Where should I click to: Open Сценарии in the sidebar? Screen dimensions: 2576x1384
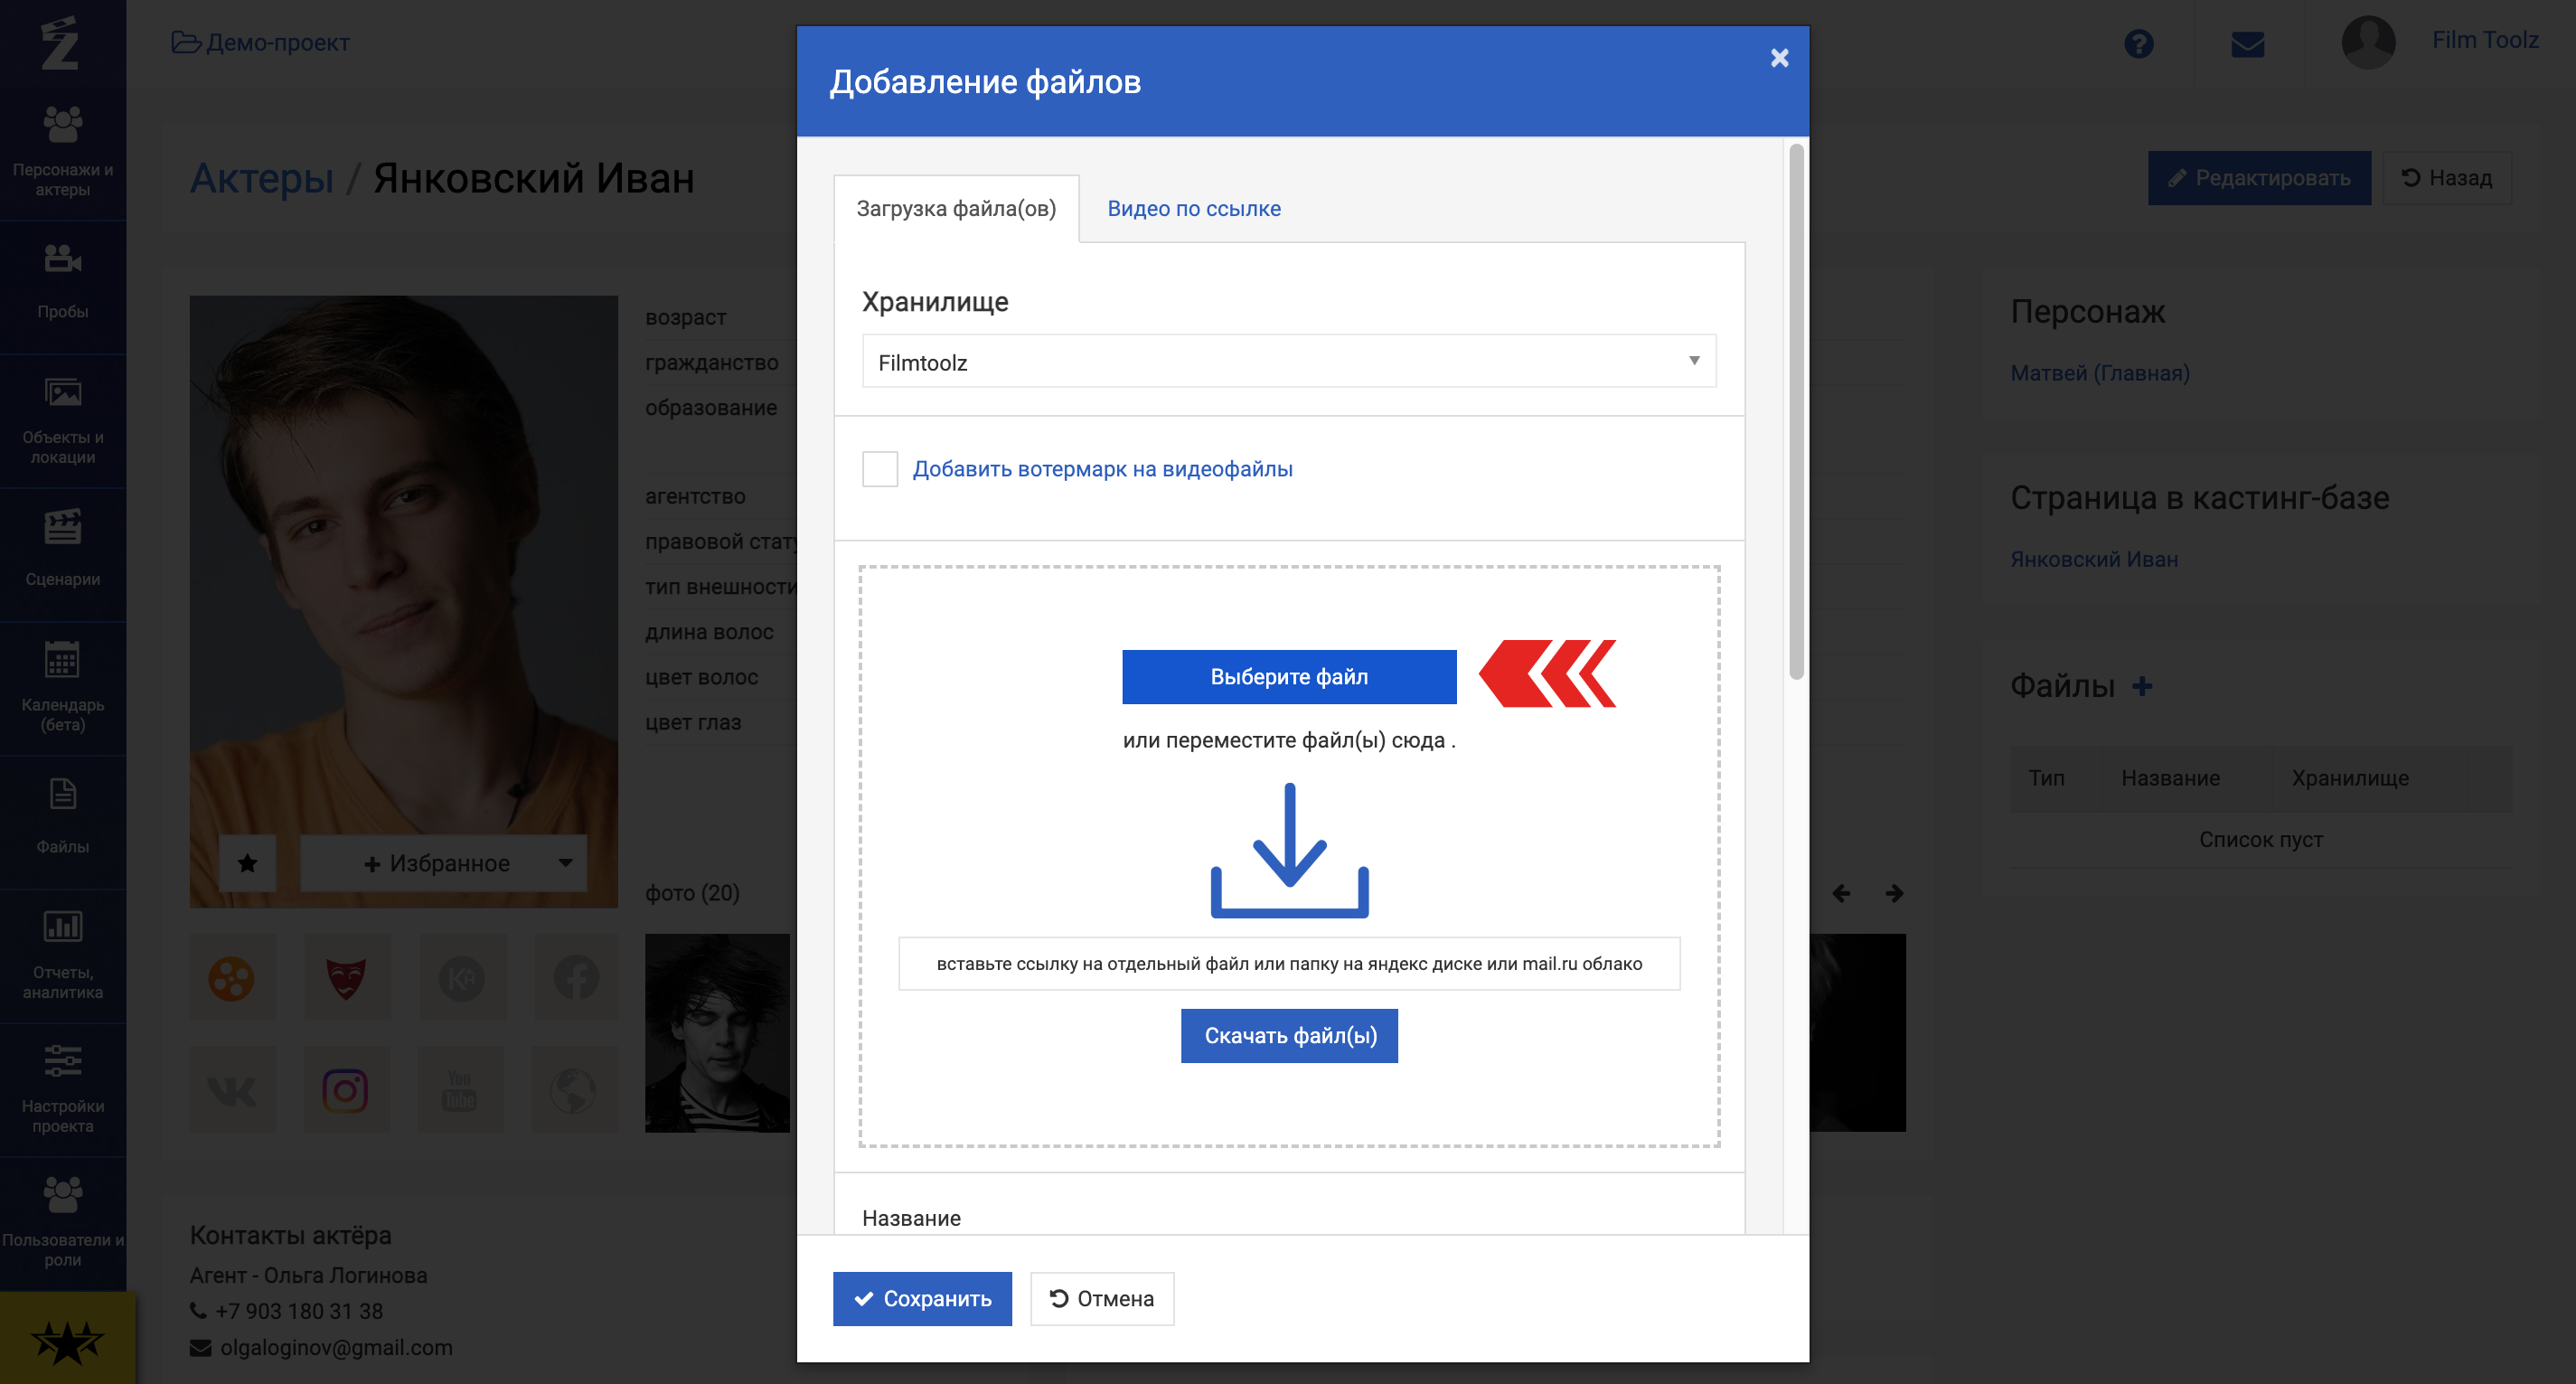63,548
